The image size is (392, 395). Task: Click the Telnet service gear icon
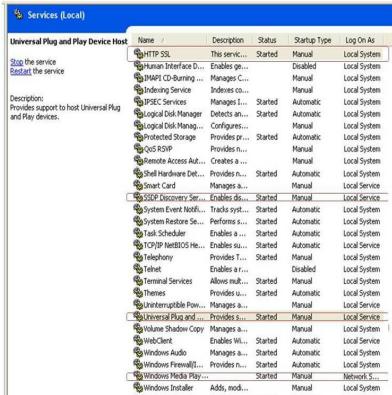(138, 269)
